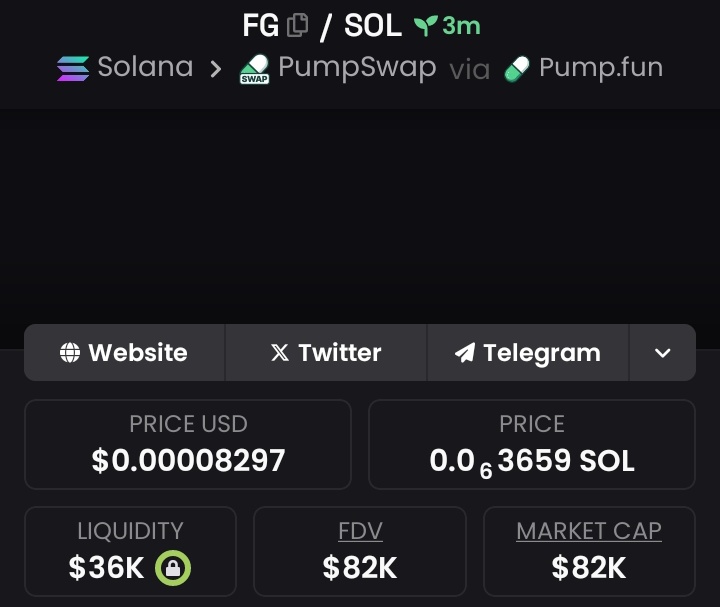720x607 pixels.
Task: Click the PRICE USD value box
Action: 188,444
